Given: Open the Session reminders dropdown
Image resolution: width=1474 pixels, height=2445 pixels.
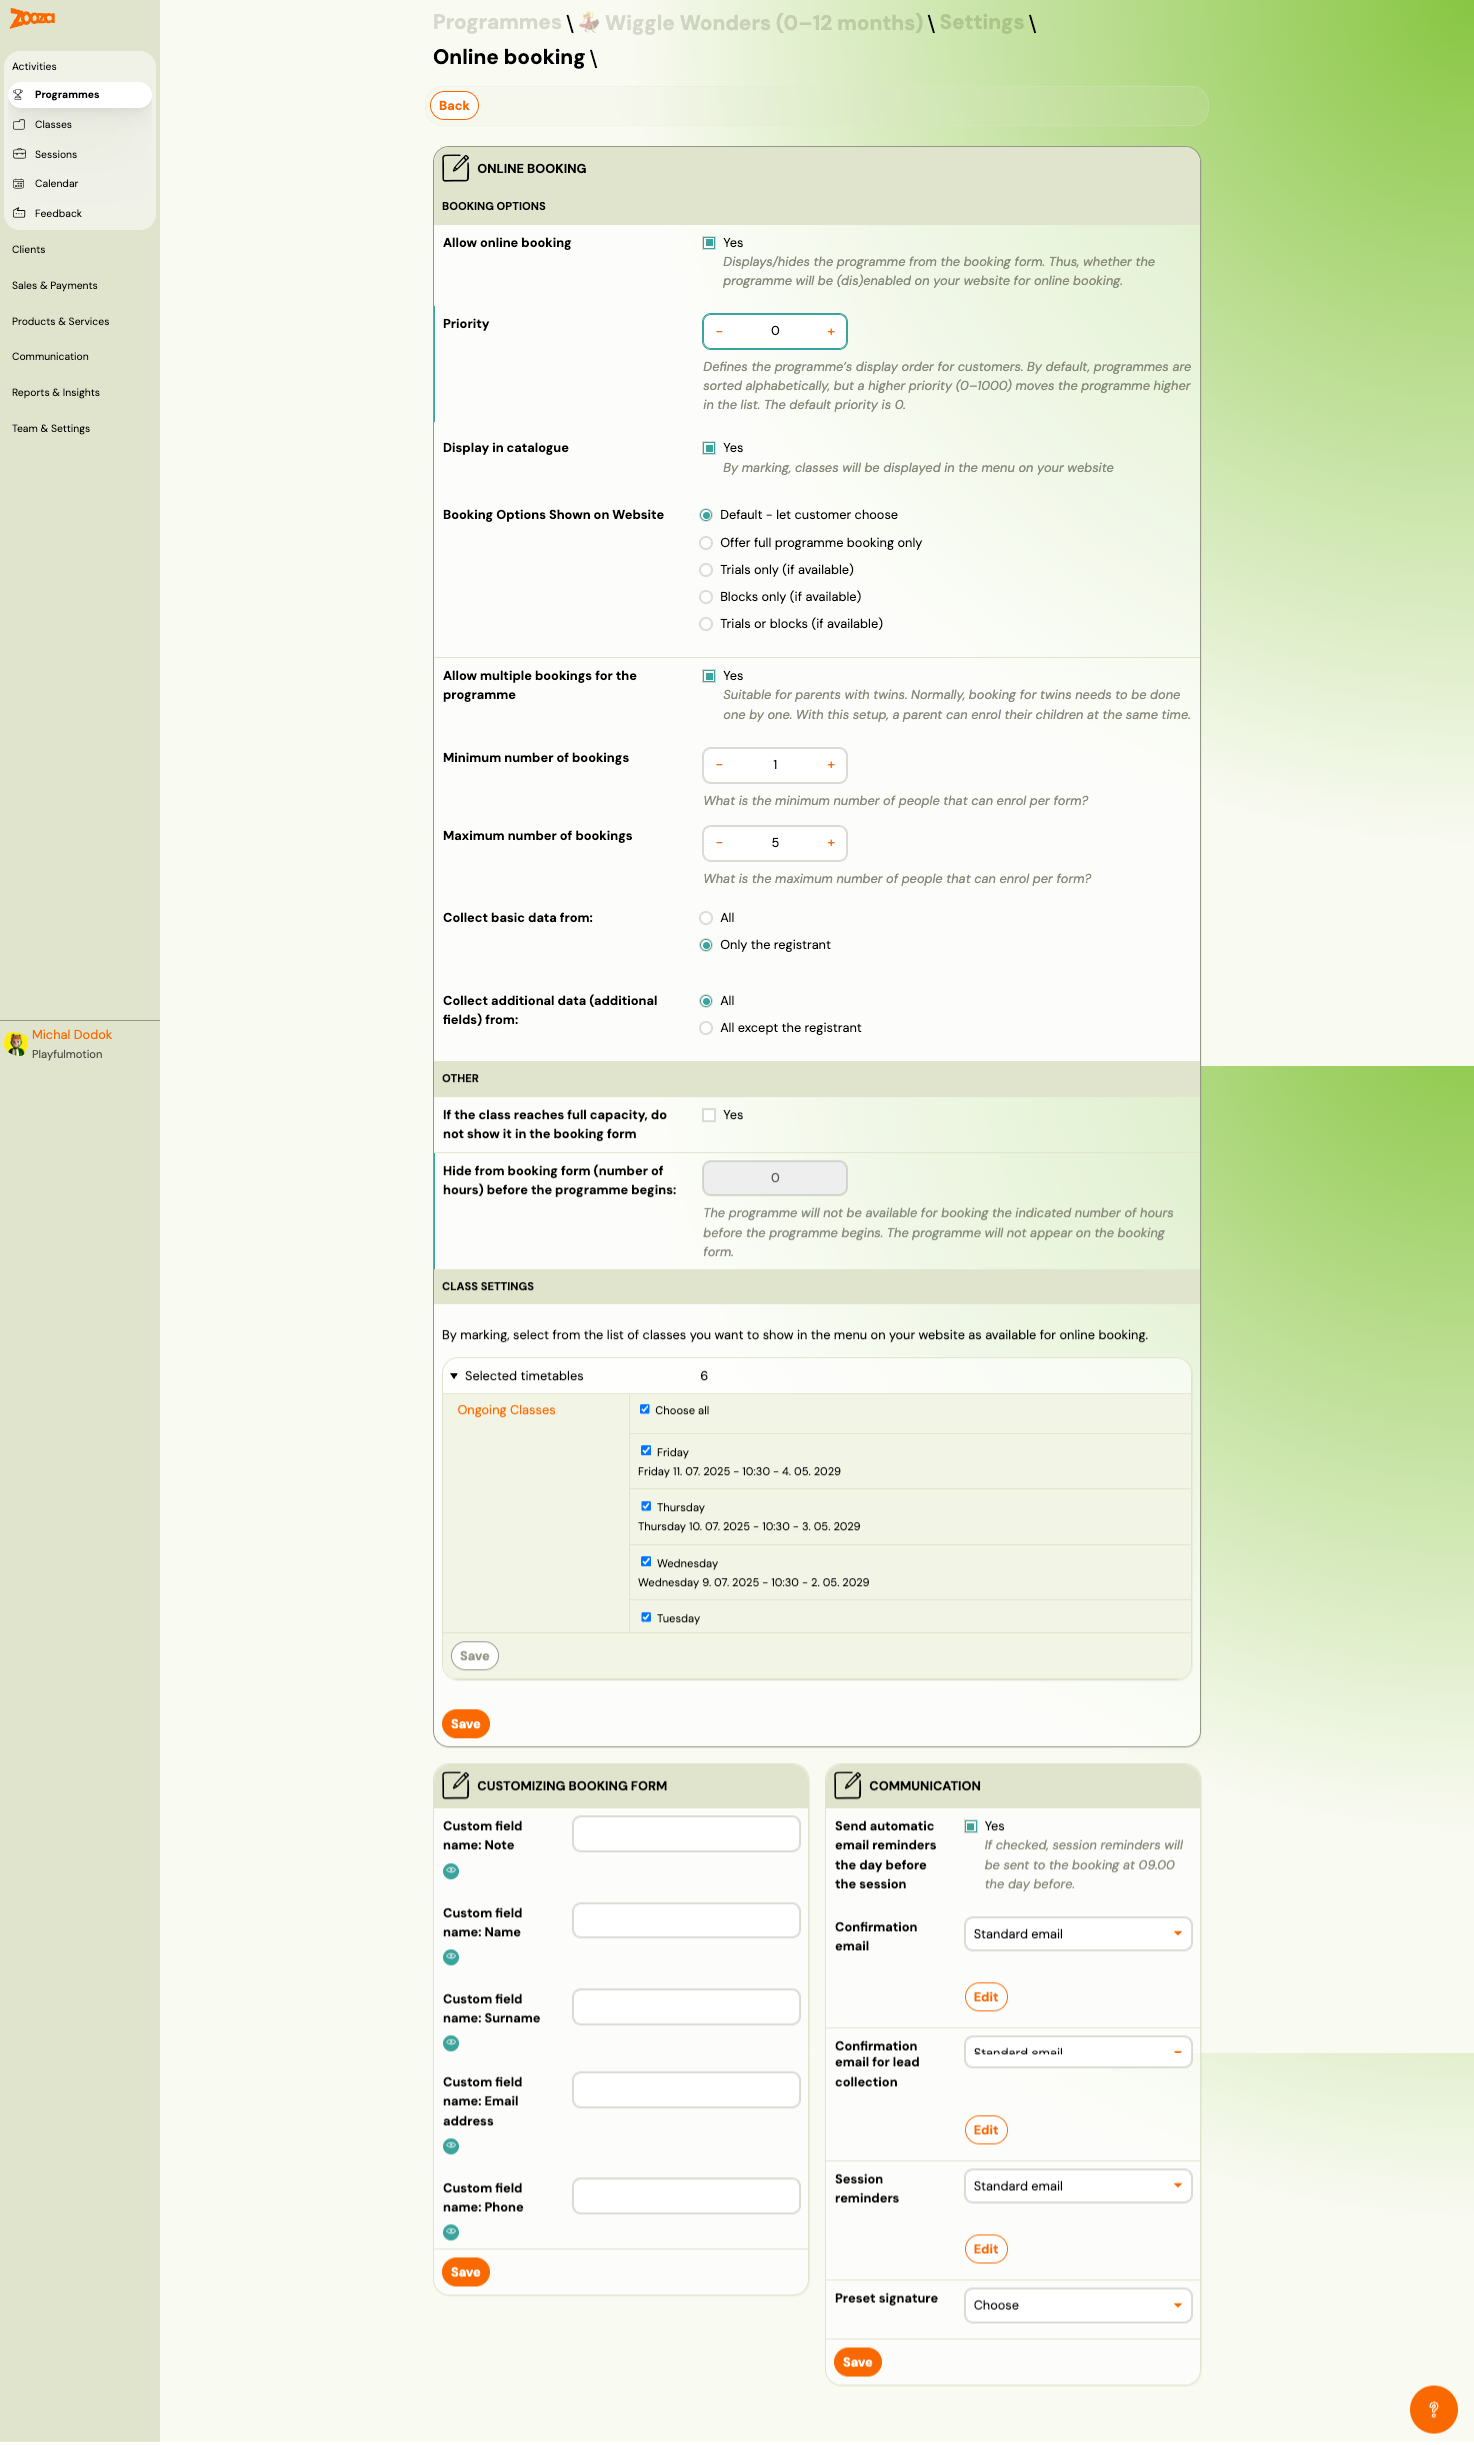Looking at the screenshot, I should coord(1078,2186).
